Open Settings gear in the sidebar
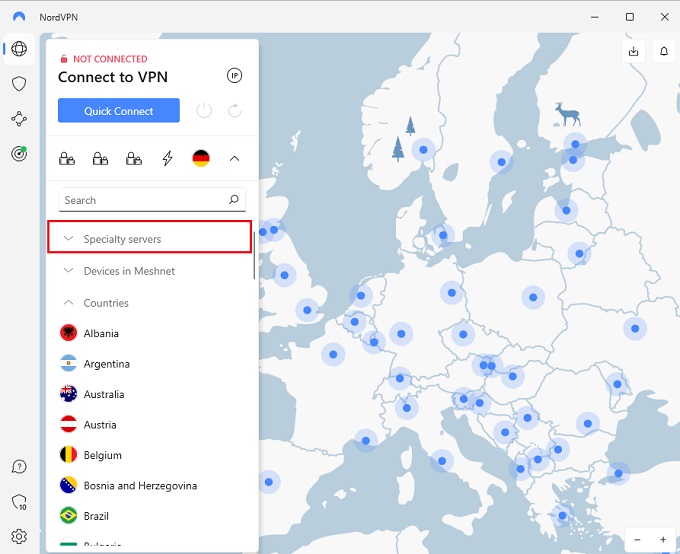The image size is (680, 554). (19, 537)
